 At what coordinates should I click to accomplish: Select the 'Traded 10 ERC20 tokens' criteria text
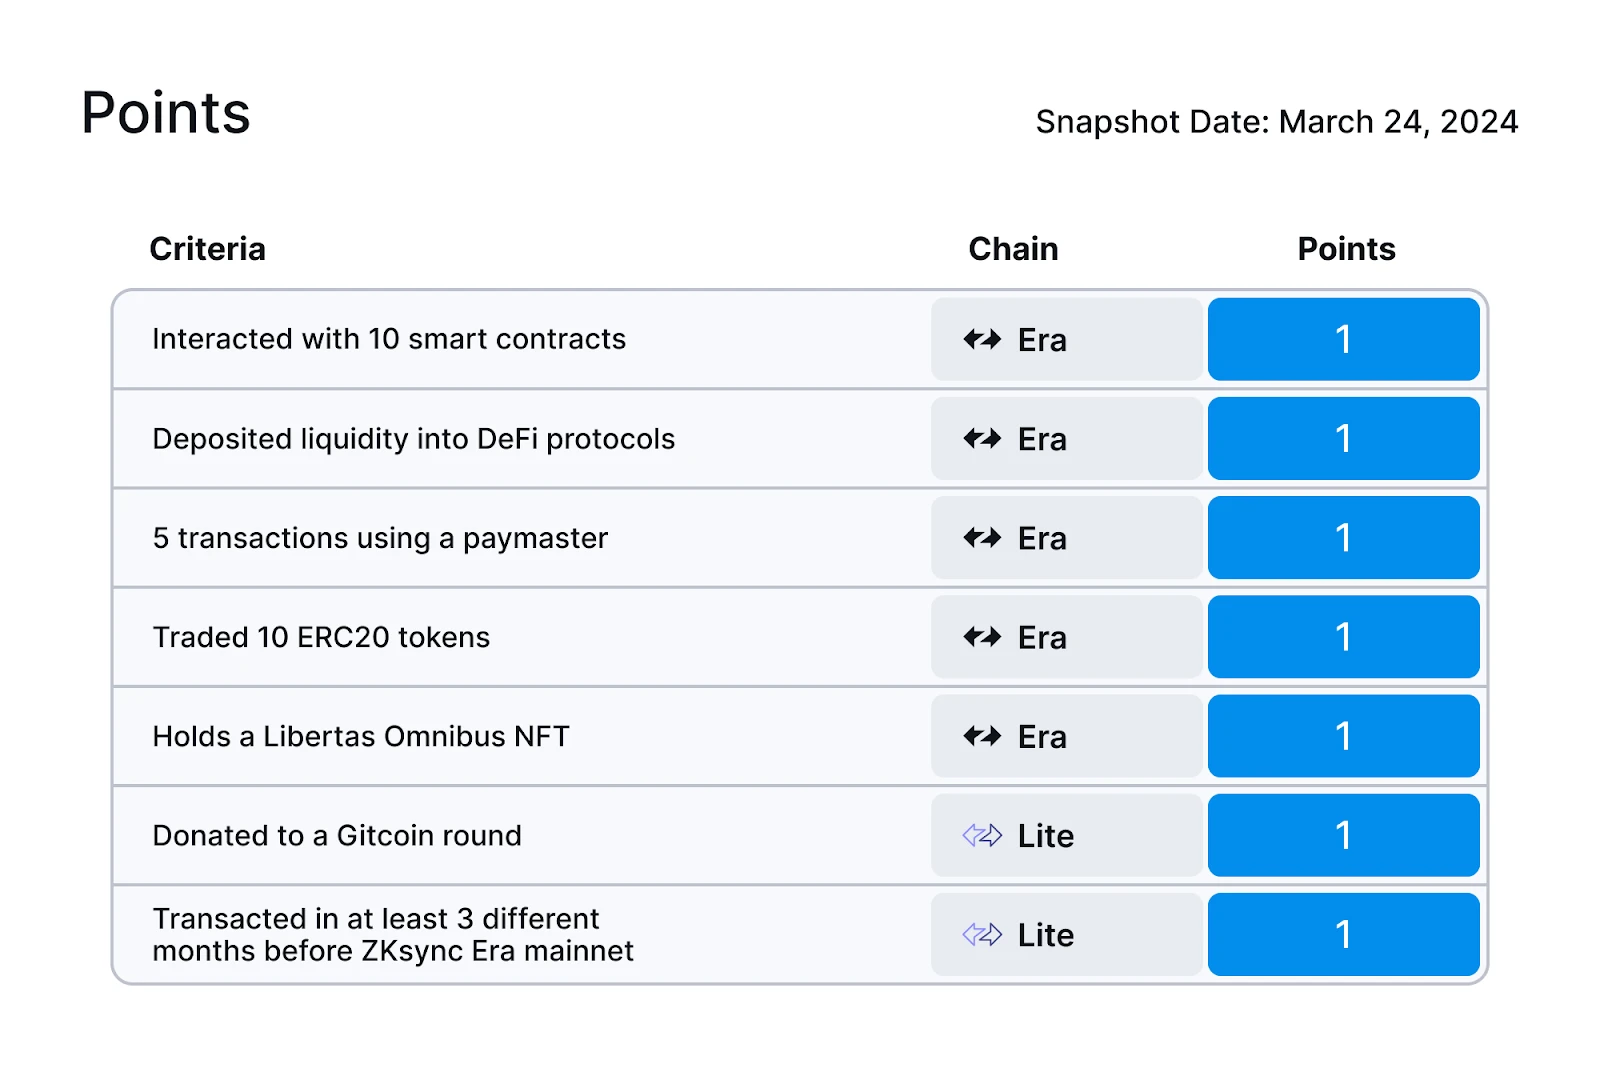coord(321,637)
